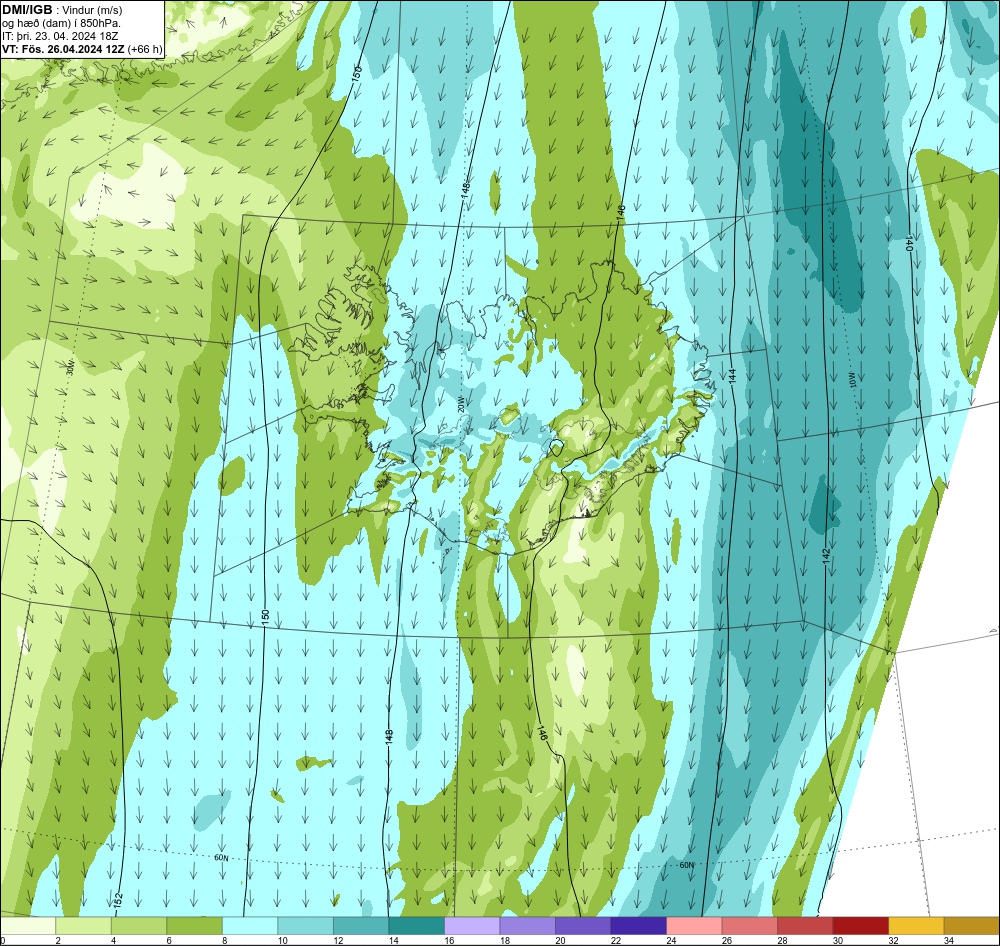This screenshot has width=1000, height=946.
Task: Click the legend scale value '28'
Action: click(782, 940)
